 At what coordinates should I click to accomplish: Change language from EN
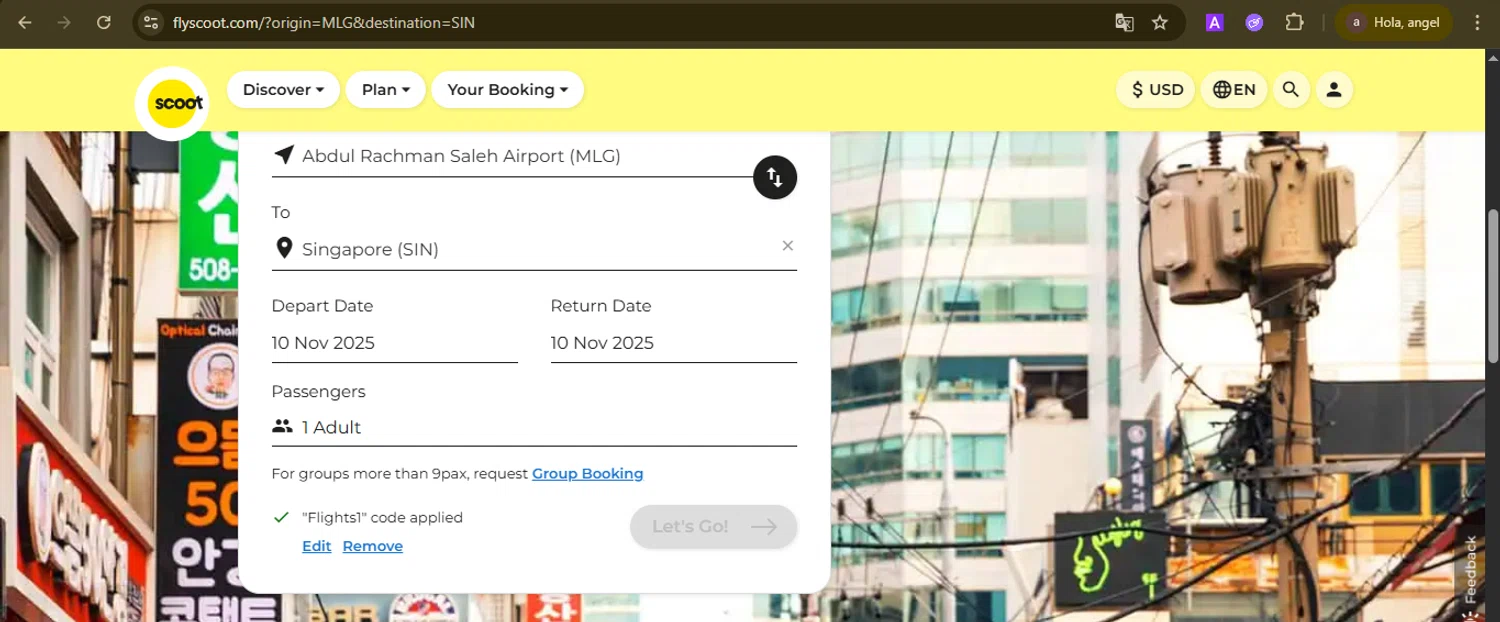coord(1234,90)
